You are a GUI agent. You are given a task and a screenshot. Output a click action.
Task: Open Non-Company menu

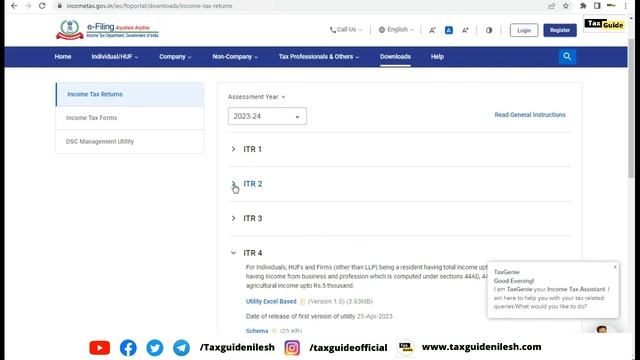point(235,57)
